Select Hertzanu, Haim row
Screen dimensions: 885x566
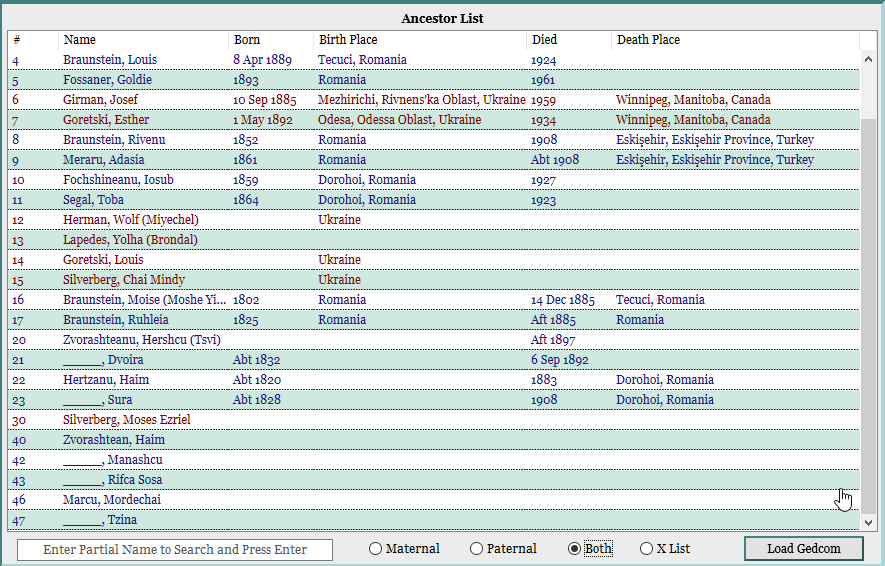(x=433, y=380)
